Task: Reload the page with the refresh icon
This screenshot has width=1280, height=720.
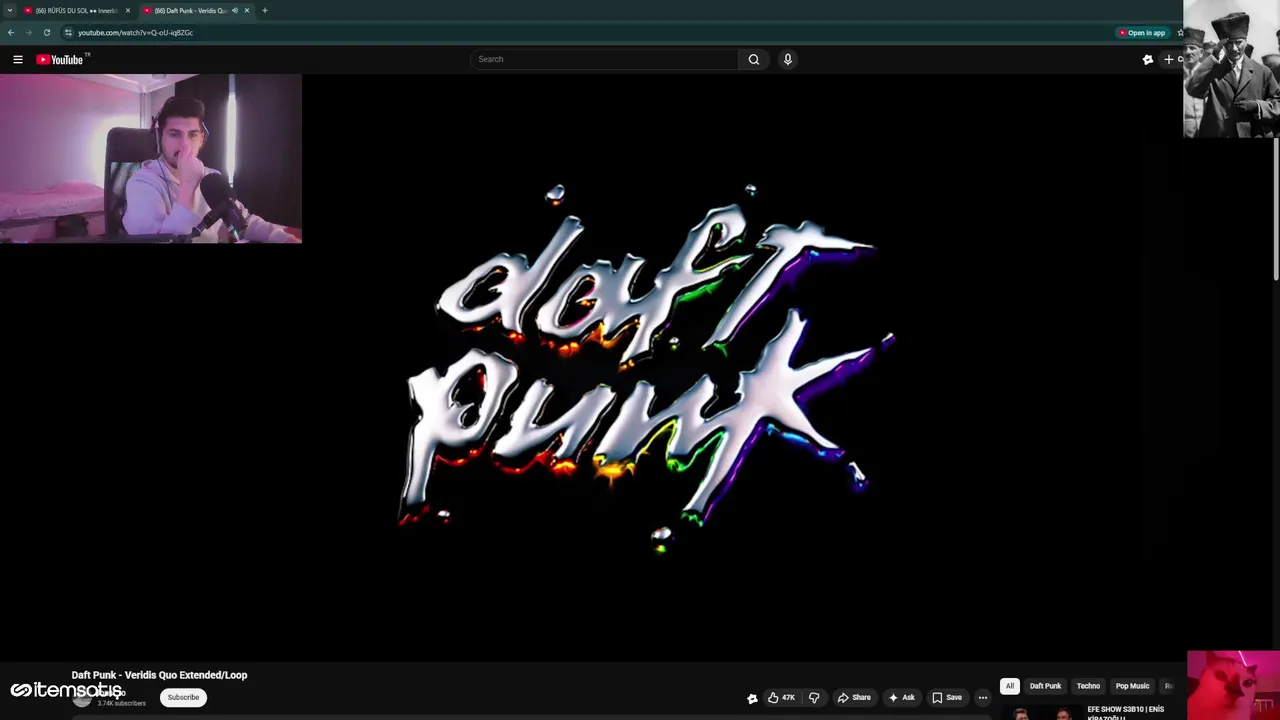Action: [47, 32]
